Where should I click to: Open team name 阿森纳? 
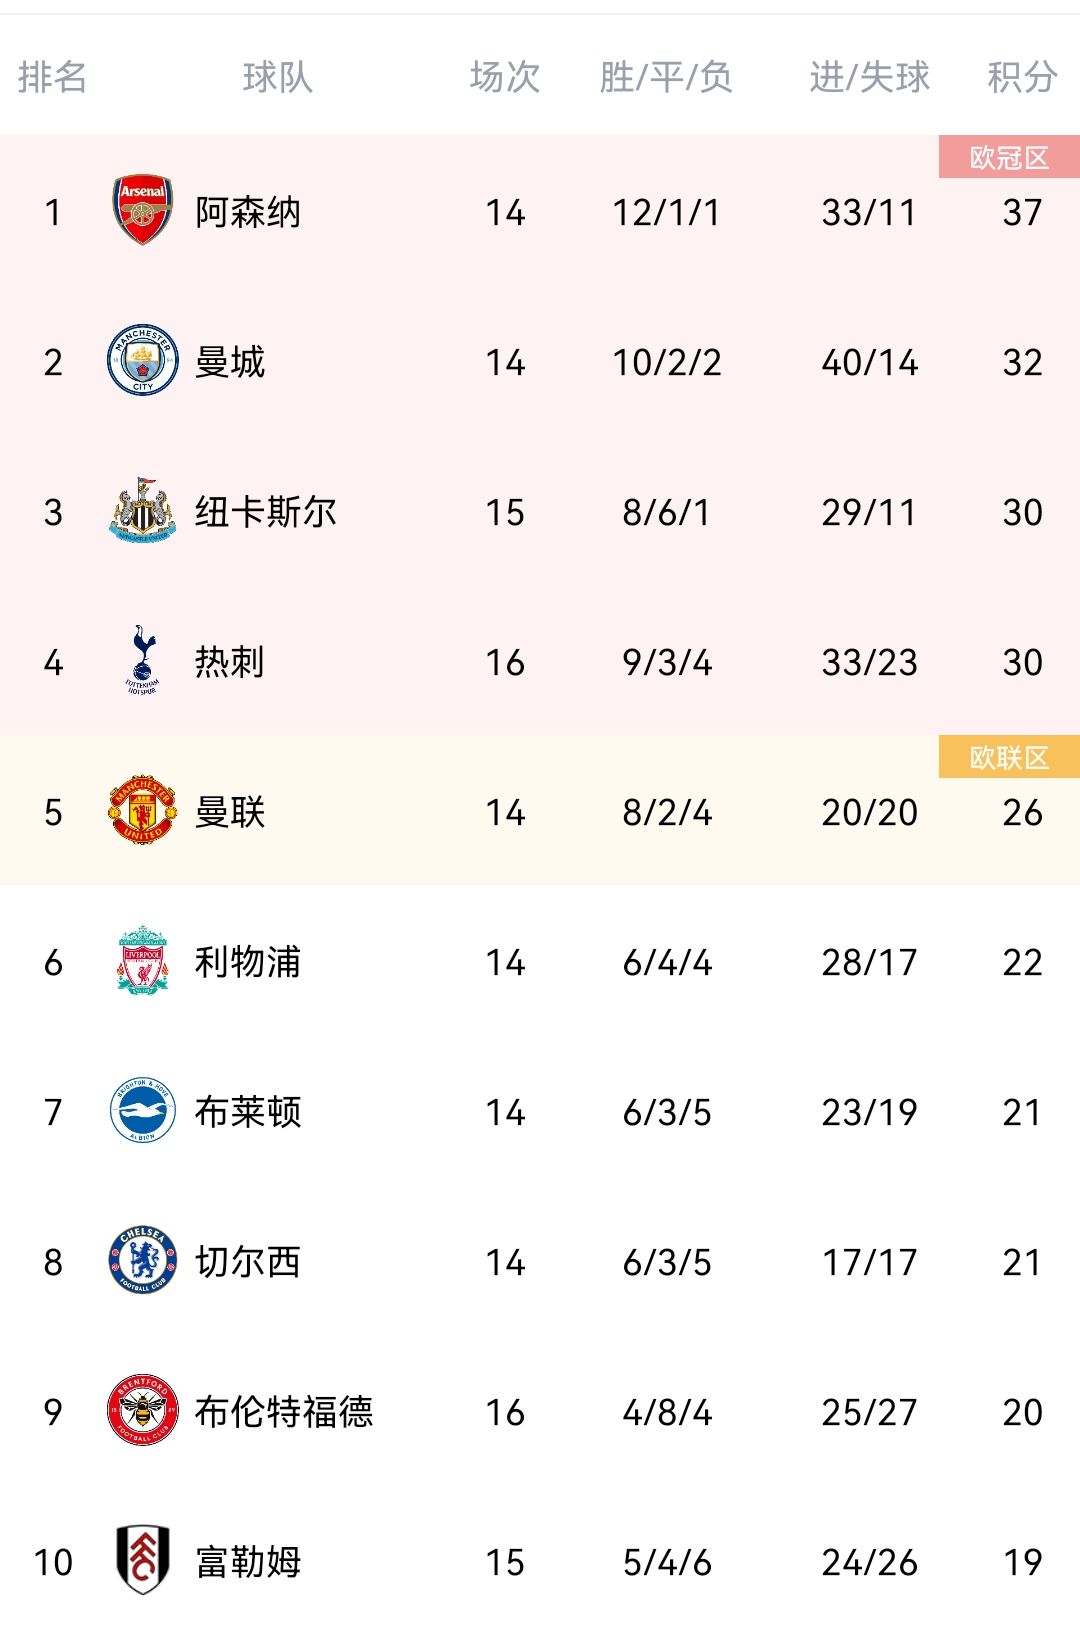click(248, 212)
